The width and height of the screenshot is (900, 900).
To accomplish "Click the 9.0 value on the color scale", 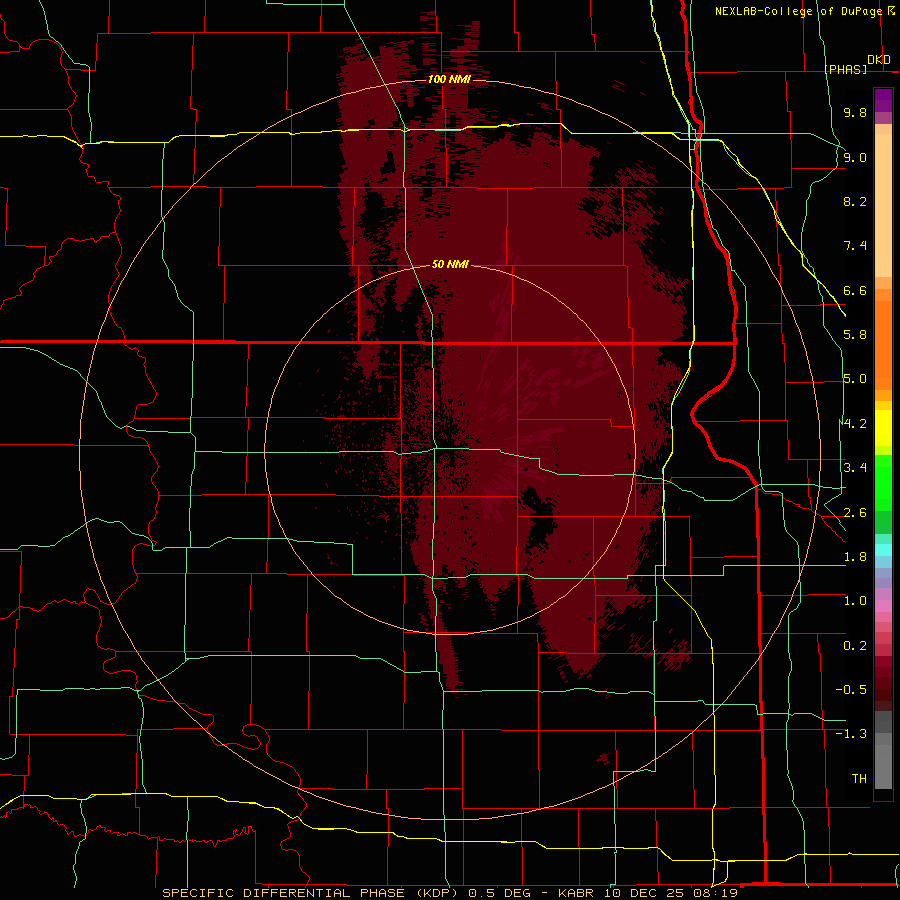I will (x=855, y=157).
